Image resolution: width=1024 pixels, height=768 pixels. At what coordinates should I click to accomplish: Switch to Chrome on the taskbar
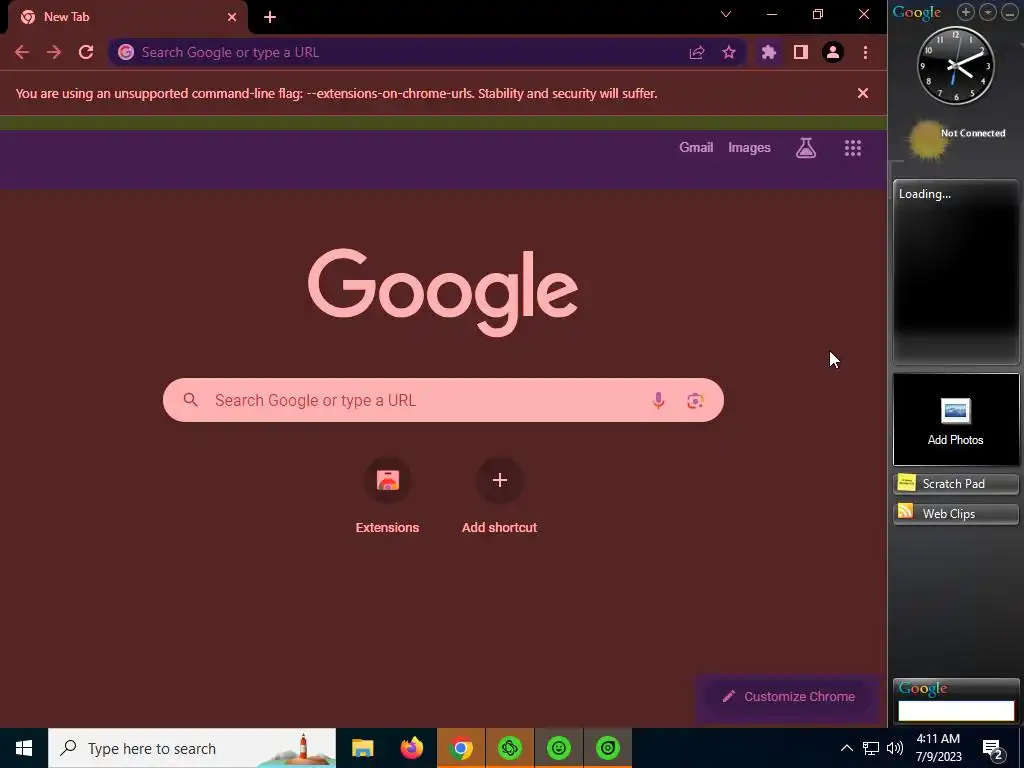pos(460,748)
